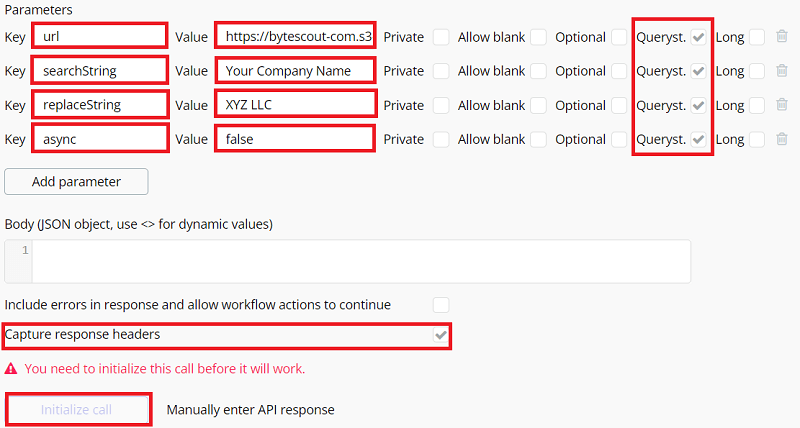Remove the replaceString parameter via trash icon
Screen dimensions: 800x428
pyautogui.click(x=782, y=105)
